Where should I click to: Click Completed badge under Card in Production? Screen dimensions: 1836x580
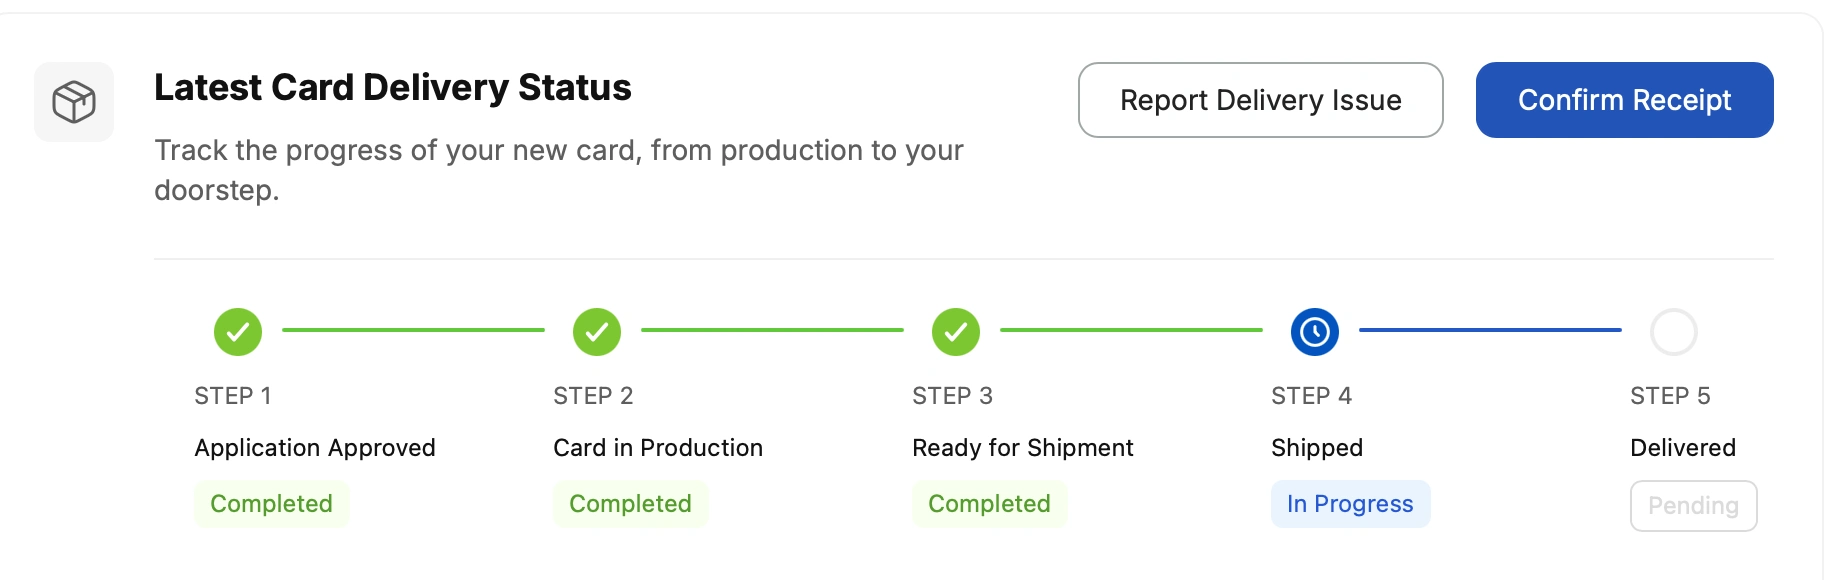[x=630, y=504]
